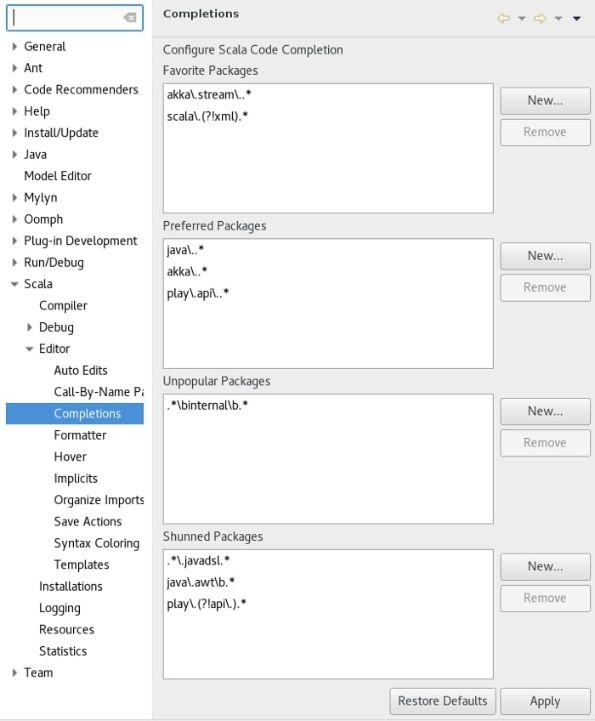Collapse the Scala tree node

(x=15, y=284)
